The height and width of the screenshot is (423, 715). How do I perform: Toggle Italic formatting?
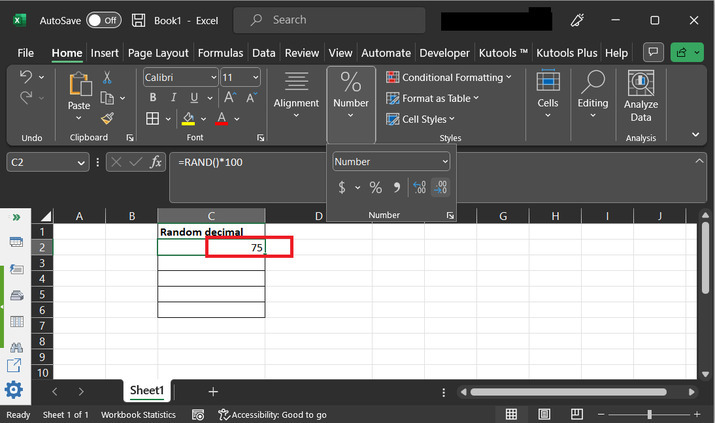pos(174,98)
